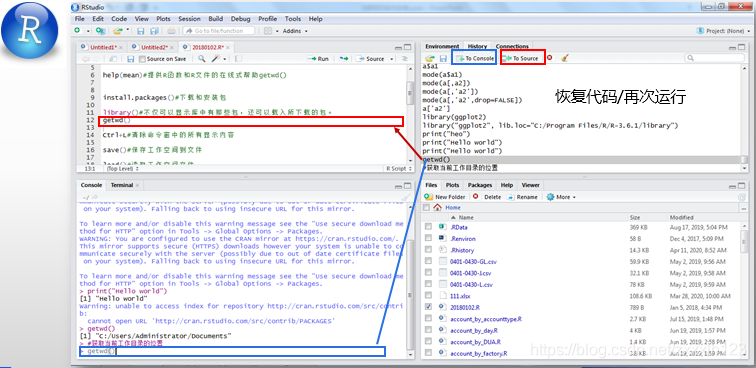756x368 pixels.
Task: Click the Rename button in Files pane
Action: pyautogui.click(x=523, y=197)
